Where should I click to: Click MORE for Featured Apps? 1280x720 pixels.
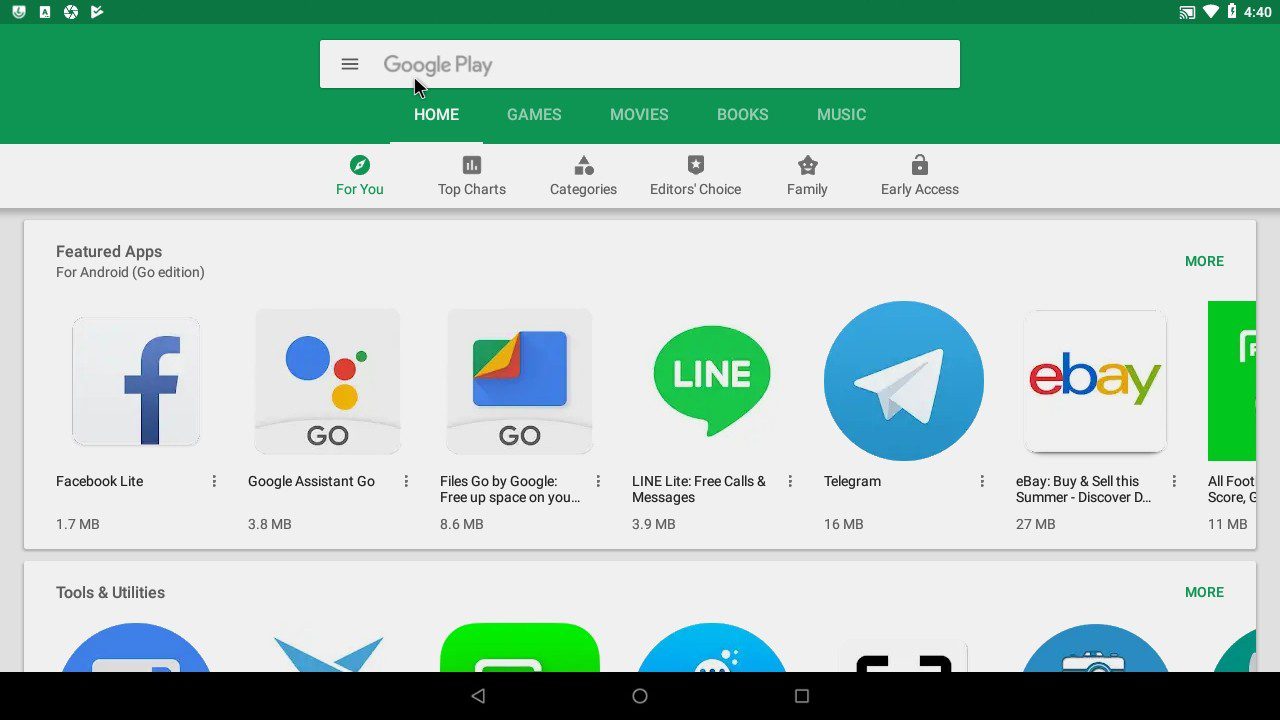[x=1204, y=261]
